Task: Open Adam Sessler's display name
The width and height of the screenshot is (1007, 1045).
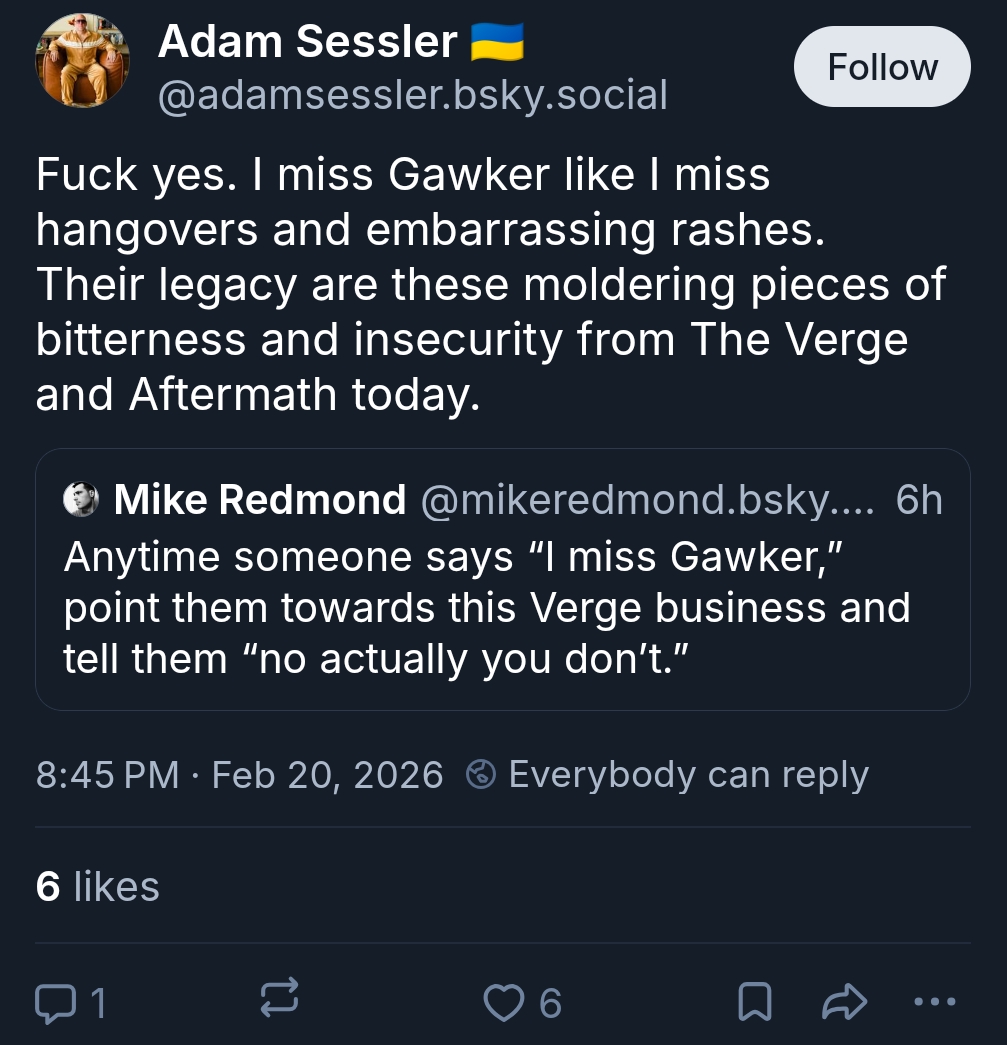Action: 307,42
